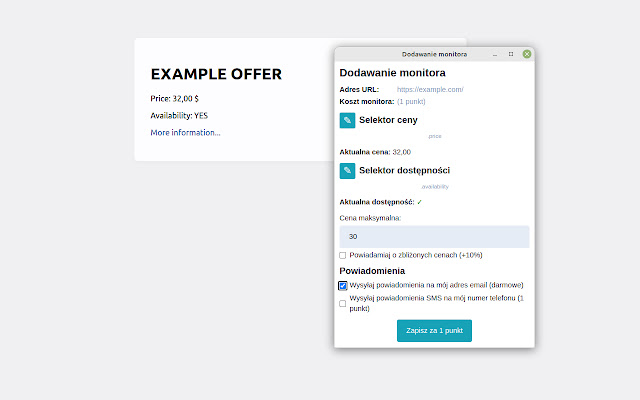Click the small grey "availability" selector text
Image resolution: width=640 pixels, height=400 pixels.
click(434, 187)
